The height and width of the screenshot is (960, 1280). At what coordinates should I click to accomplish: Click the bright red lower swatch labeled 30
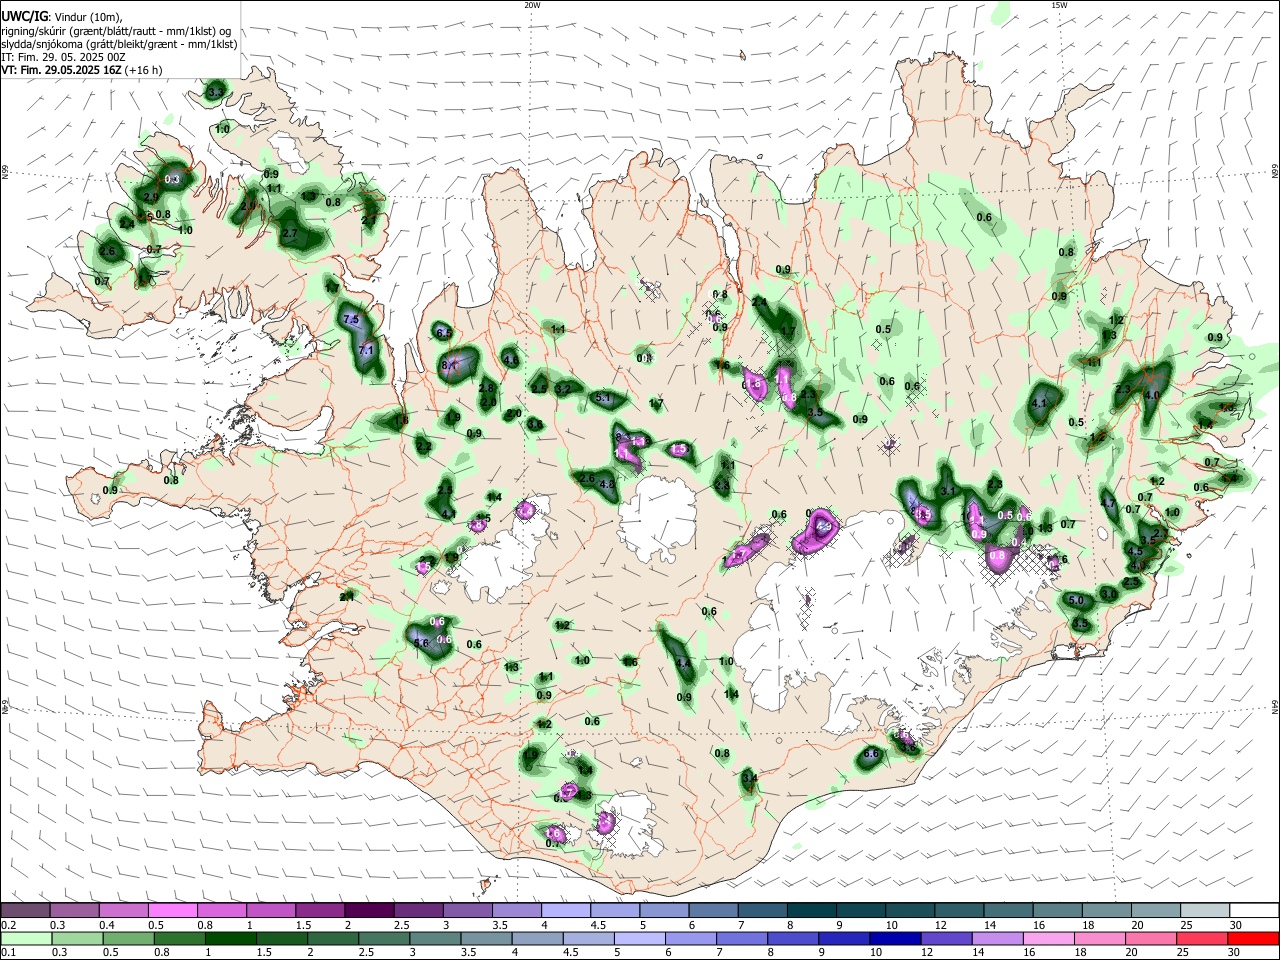tap(1253, 938)
